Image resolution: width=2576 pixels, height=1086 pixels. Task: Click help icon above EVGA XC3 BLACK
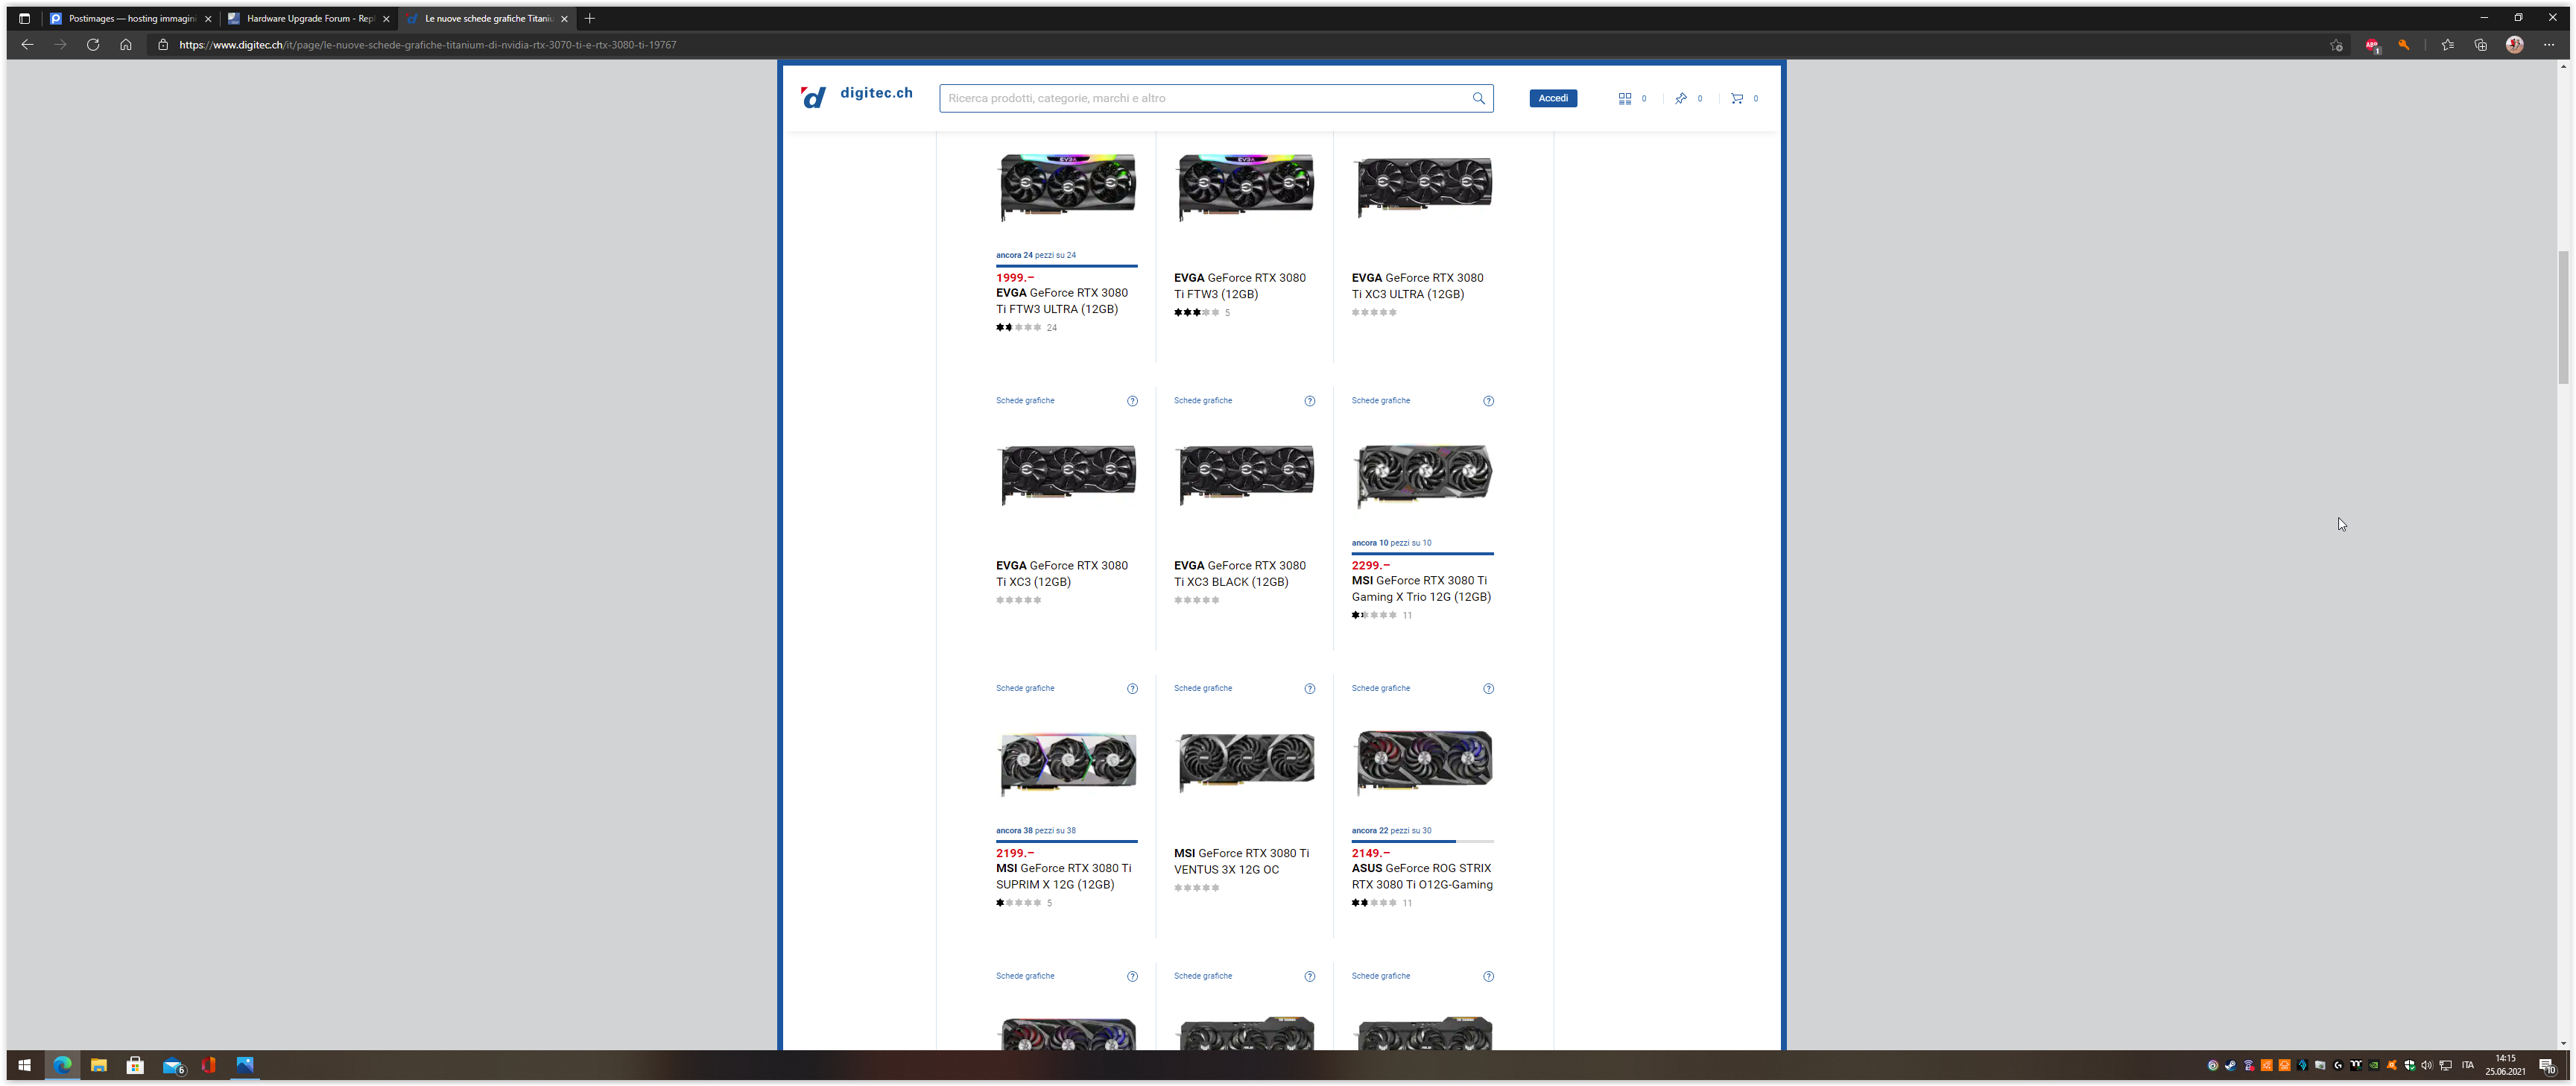[x=1310, y=401]
